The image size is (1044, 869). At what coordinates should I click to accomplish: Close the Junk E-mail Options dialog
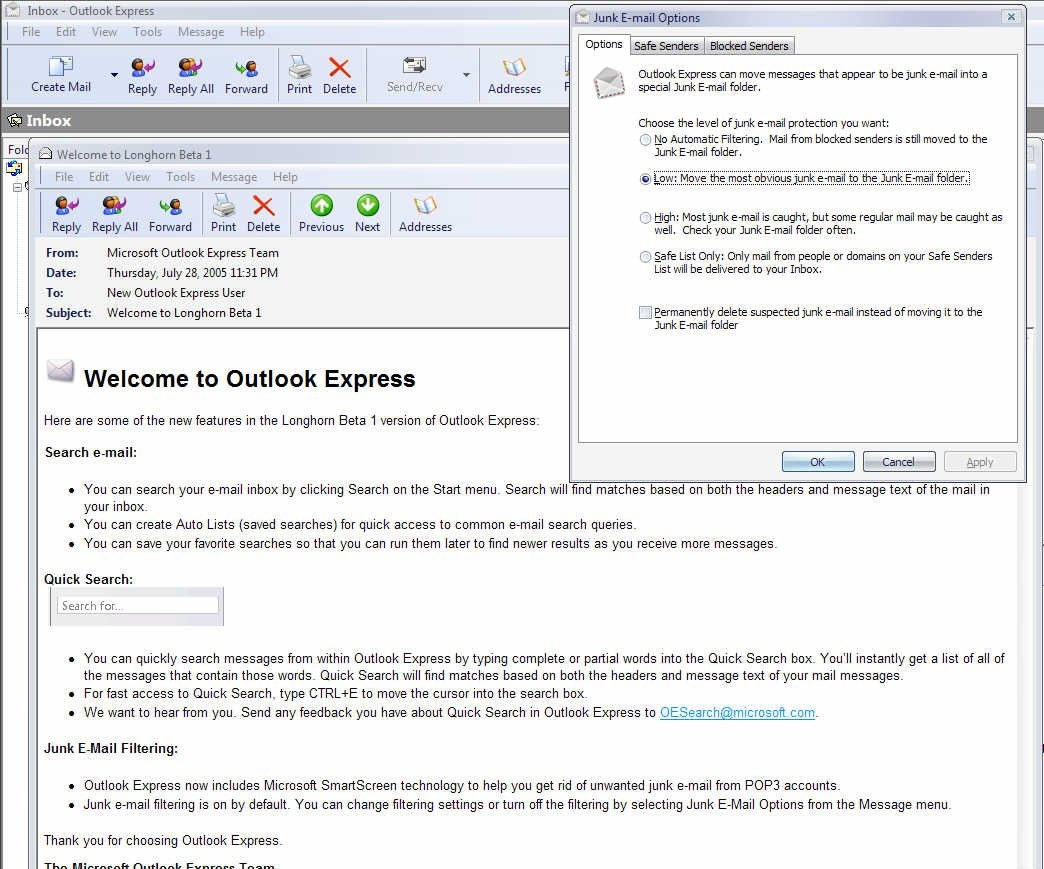click(1011, 17)
